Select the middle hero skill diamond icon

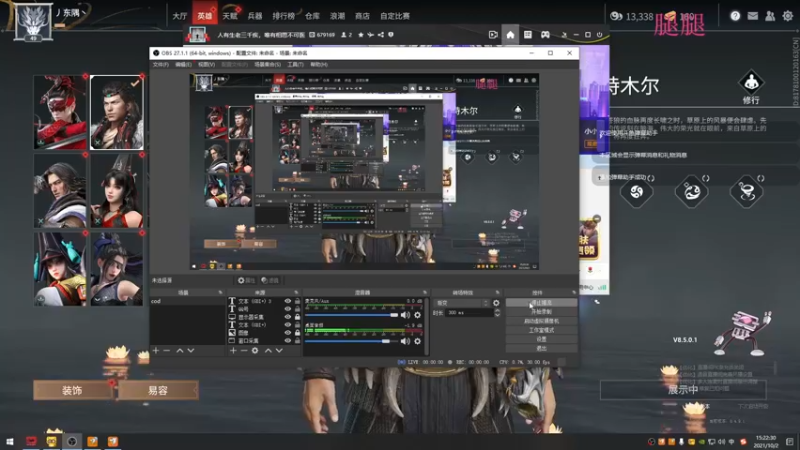click(x=691, y=192)
